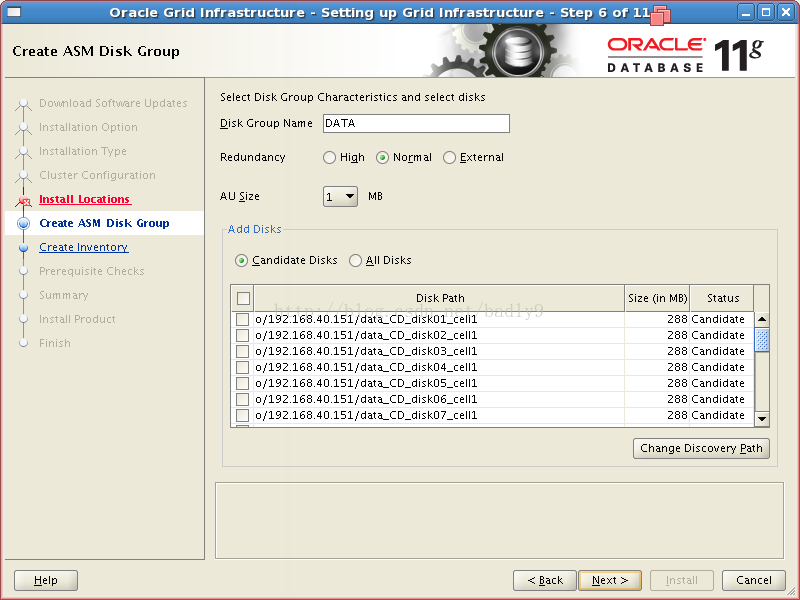The image size is (800, 600).
Task: Close the Oracle Grid Infrastructure window
Action: 786,12
